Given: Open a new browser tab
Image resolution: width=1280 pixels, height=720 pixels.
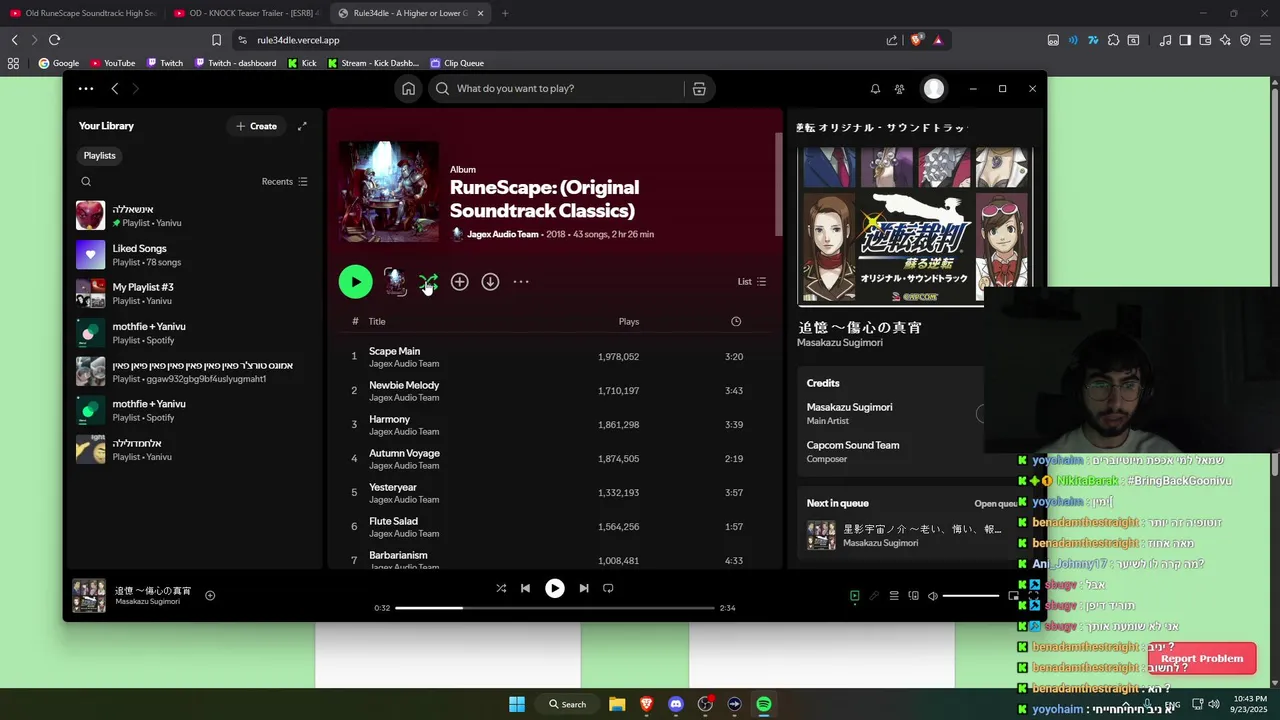Looking at the screenshot, I should [x=505, y=13].
